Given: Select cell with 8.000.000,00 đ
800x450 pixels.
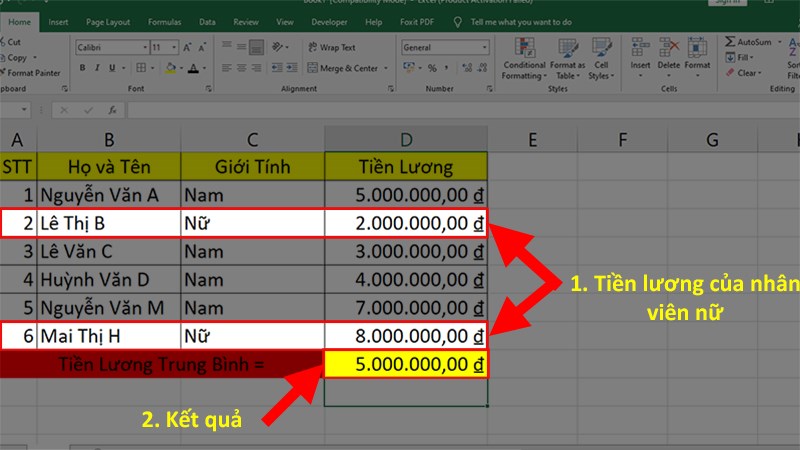Looking at the screenshot, I should coord(406,336).
